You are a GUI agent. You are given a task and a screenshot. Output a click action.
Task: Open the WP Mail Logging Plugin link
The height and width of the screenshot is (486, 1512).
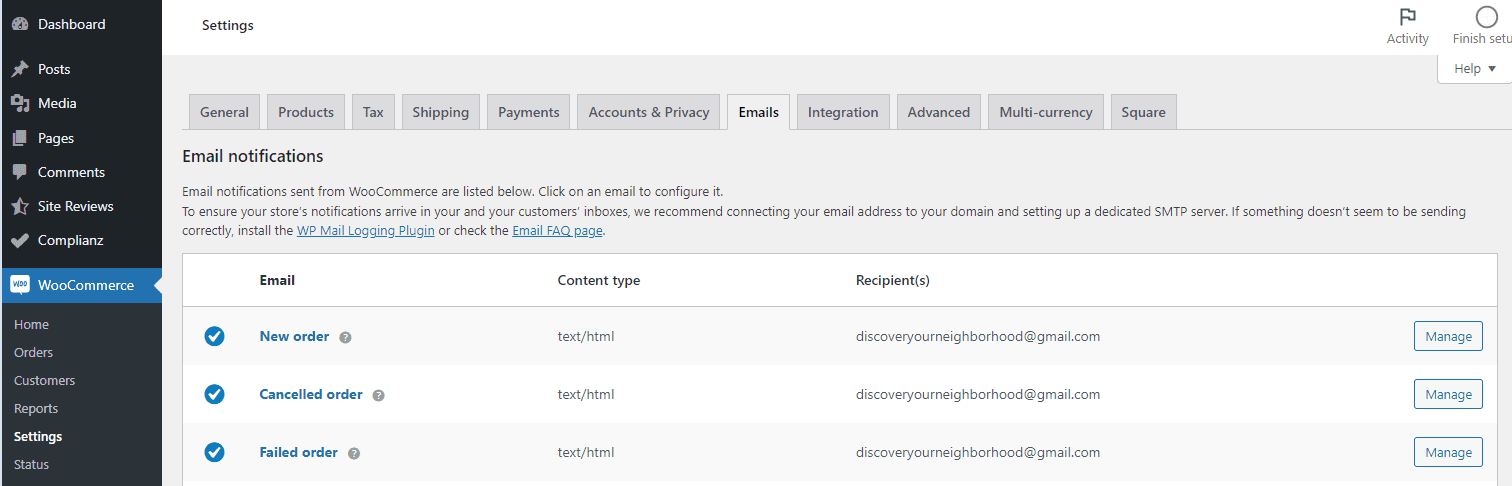[x=365, y=230]
